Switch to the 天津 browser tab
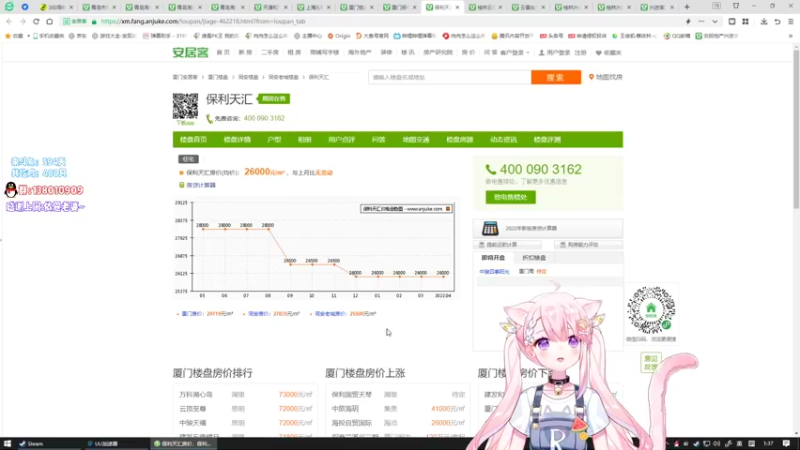Viewport: 800px width, 450px height. click(270, 7)
